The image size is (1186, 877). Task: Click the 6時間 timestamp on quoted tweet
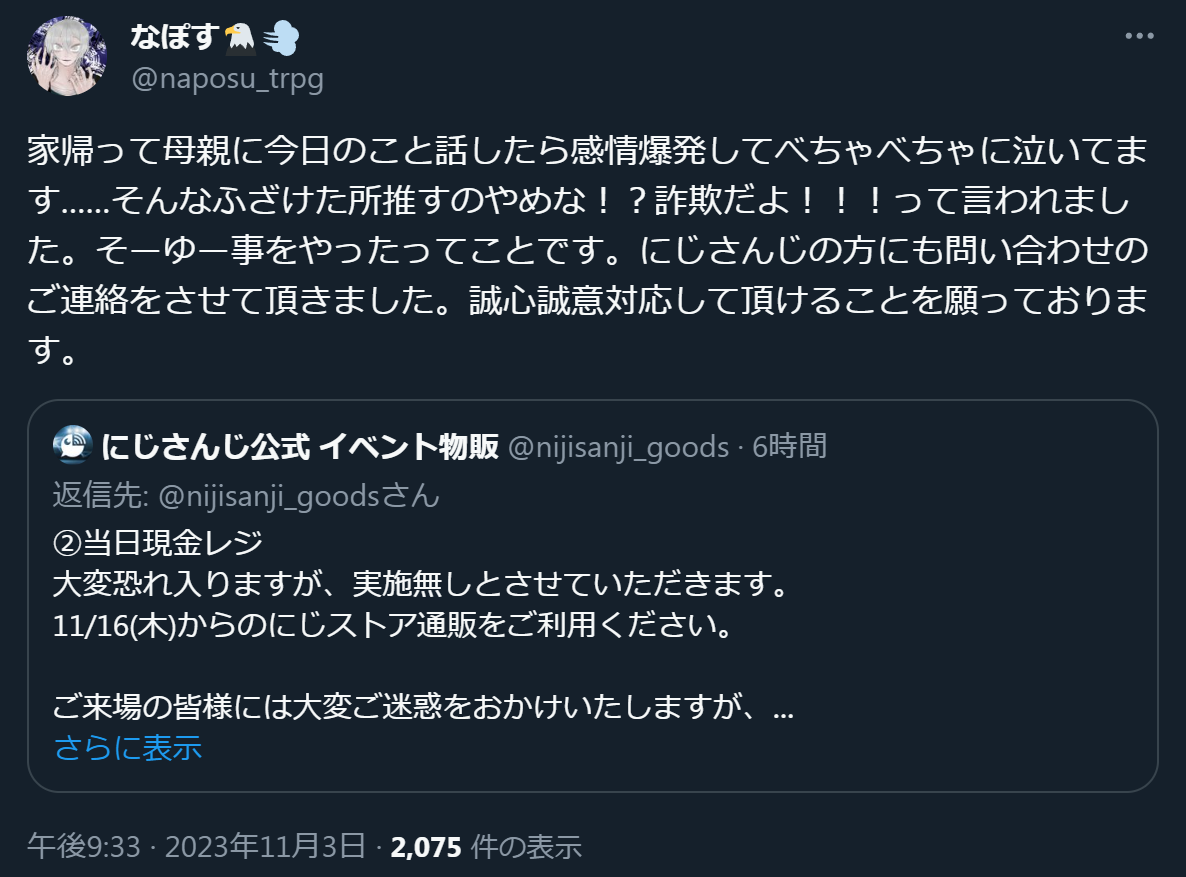coord(790,446)
